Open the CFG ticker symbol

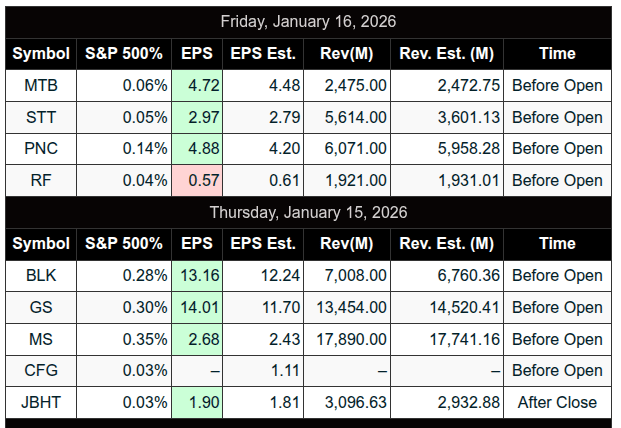(41, 370)
